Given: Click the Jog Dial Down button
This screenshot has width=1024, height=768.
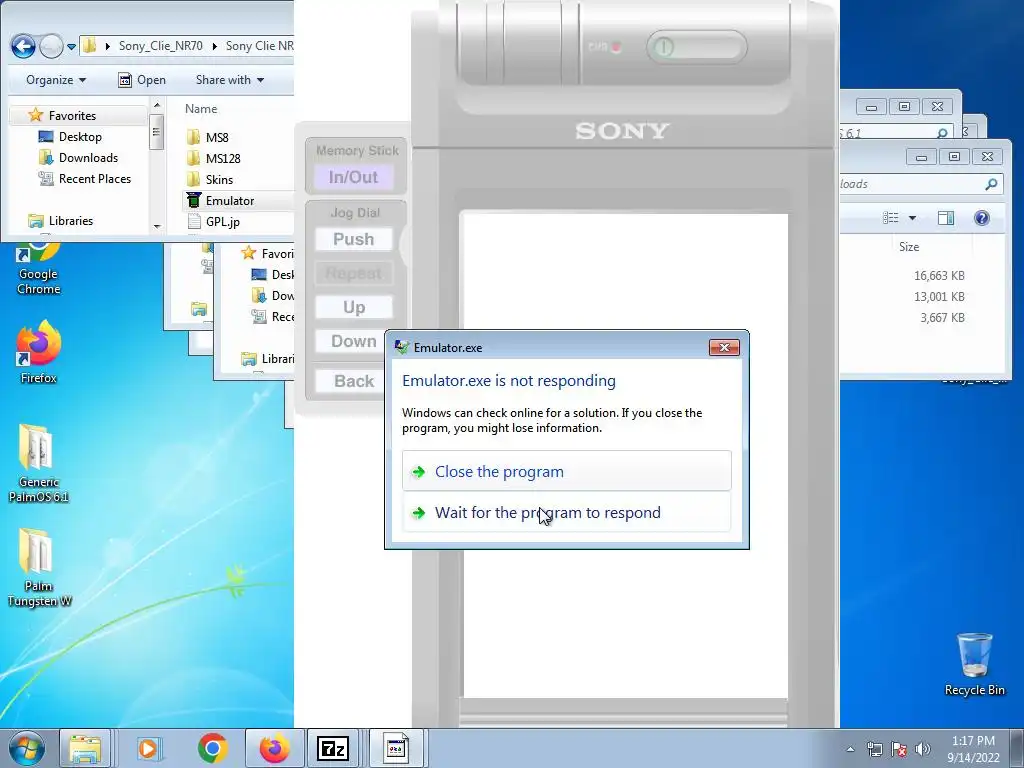Looking at the screenshot, I should pos(353,341).
